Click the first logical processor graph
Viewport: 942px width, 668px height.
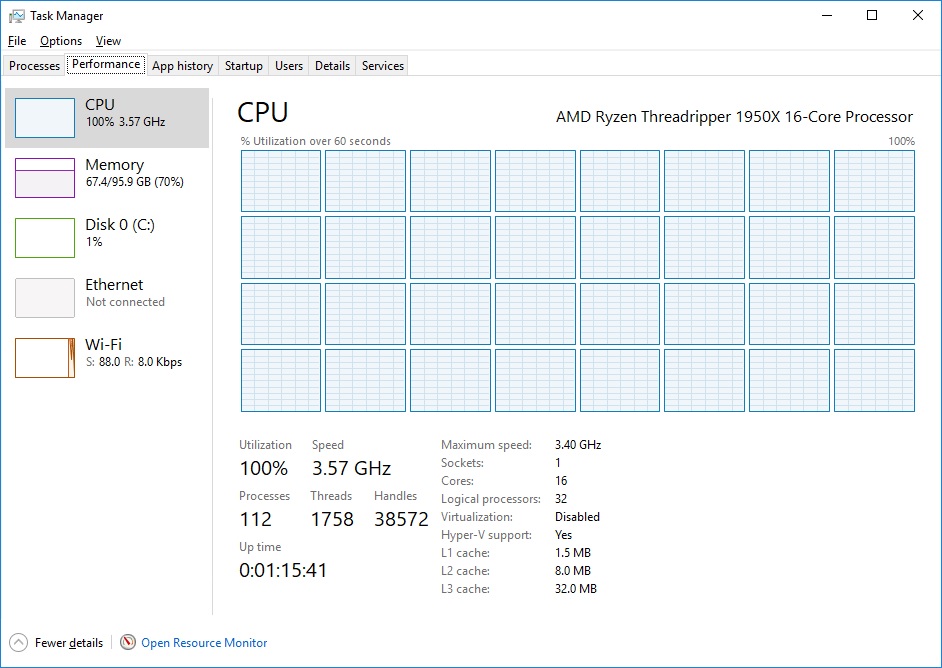click(281, 181)
